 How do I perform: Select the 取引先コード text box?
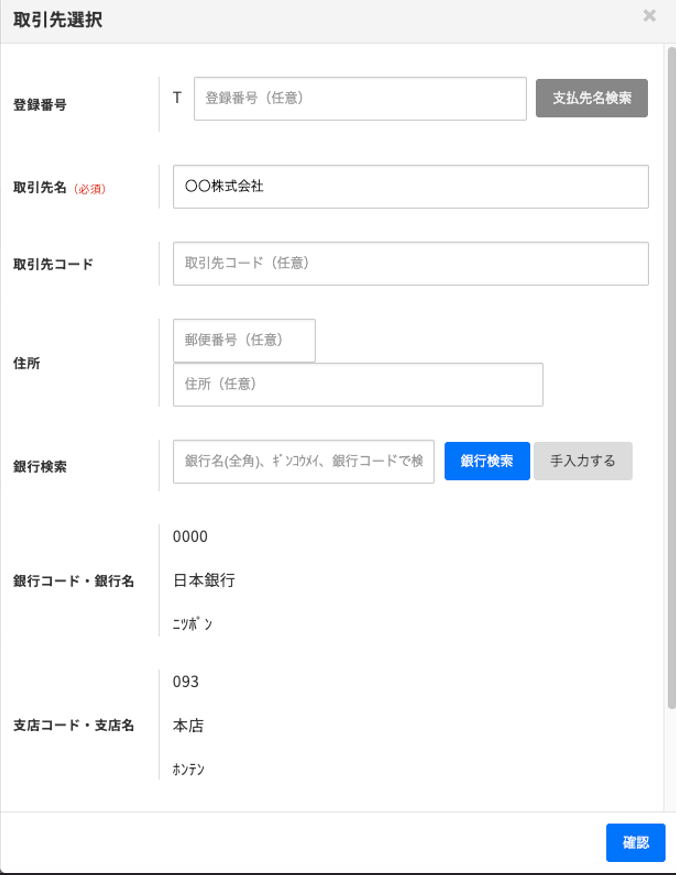(410, 263)
